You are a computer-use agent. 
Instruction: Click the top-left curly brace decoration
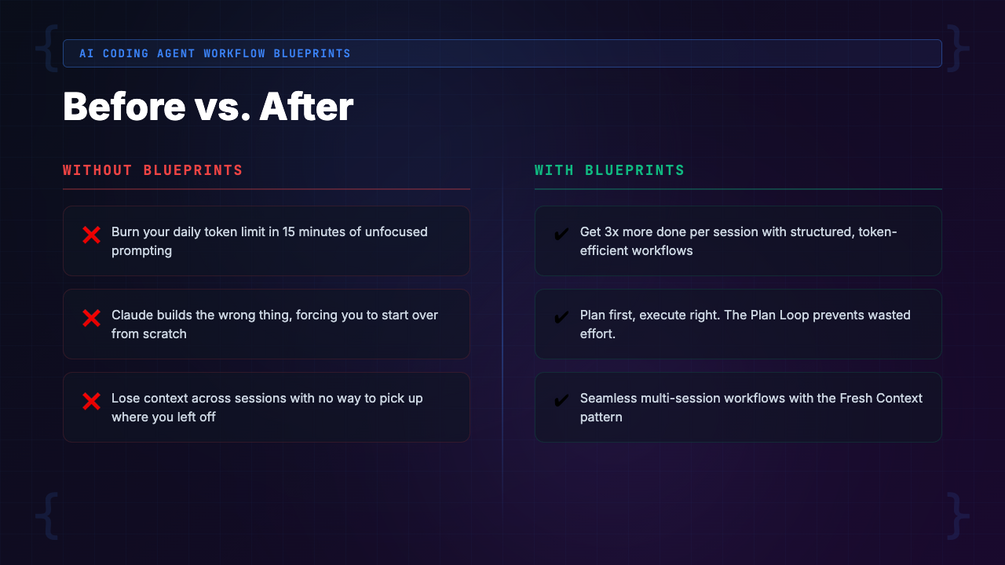(x=47, y=48)
